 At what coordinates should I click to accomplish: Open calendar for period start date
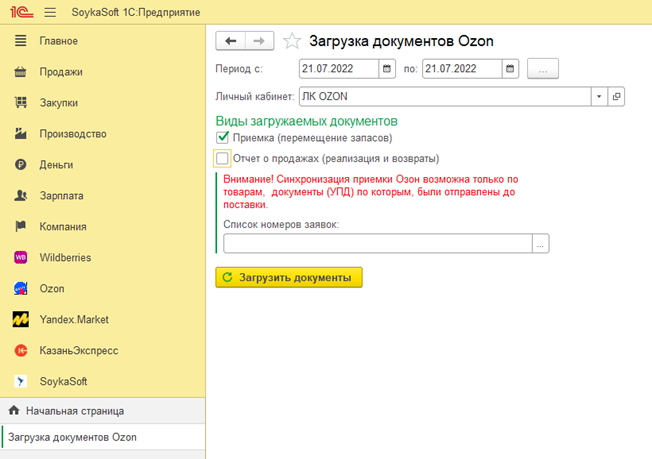[x=387, y=69]
